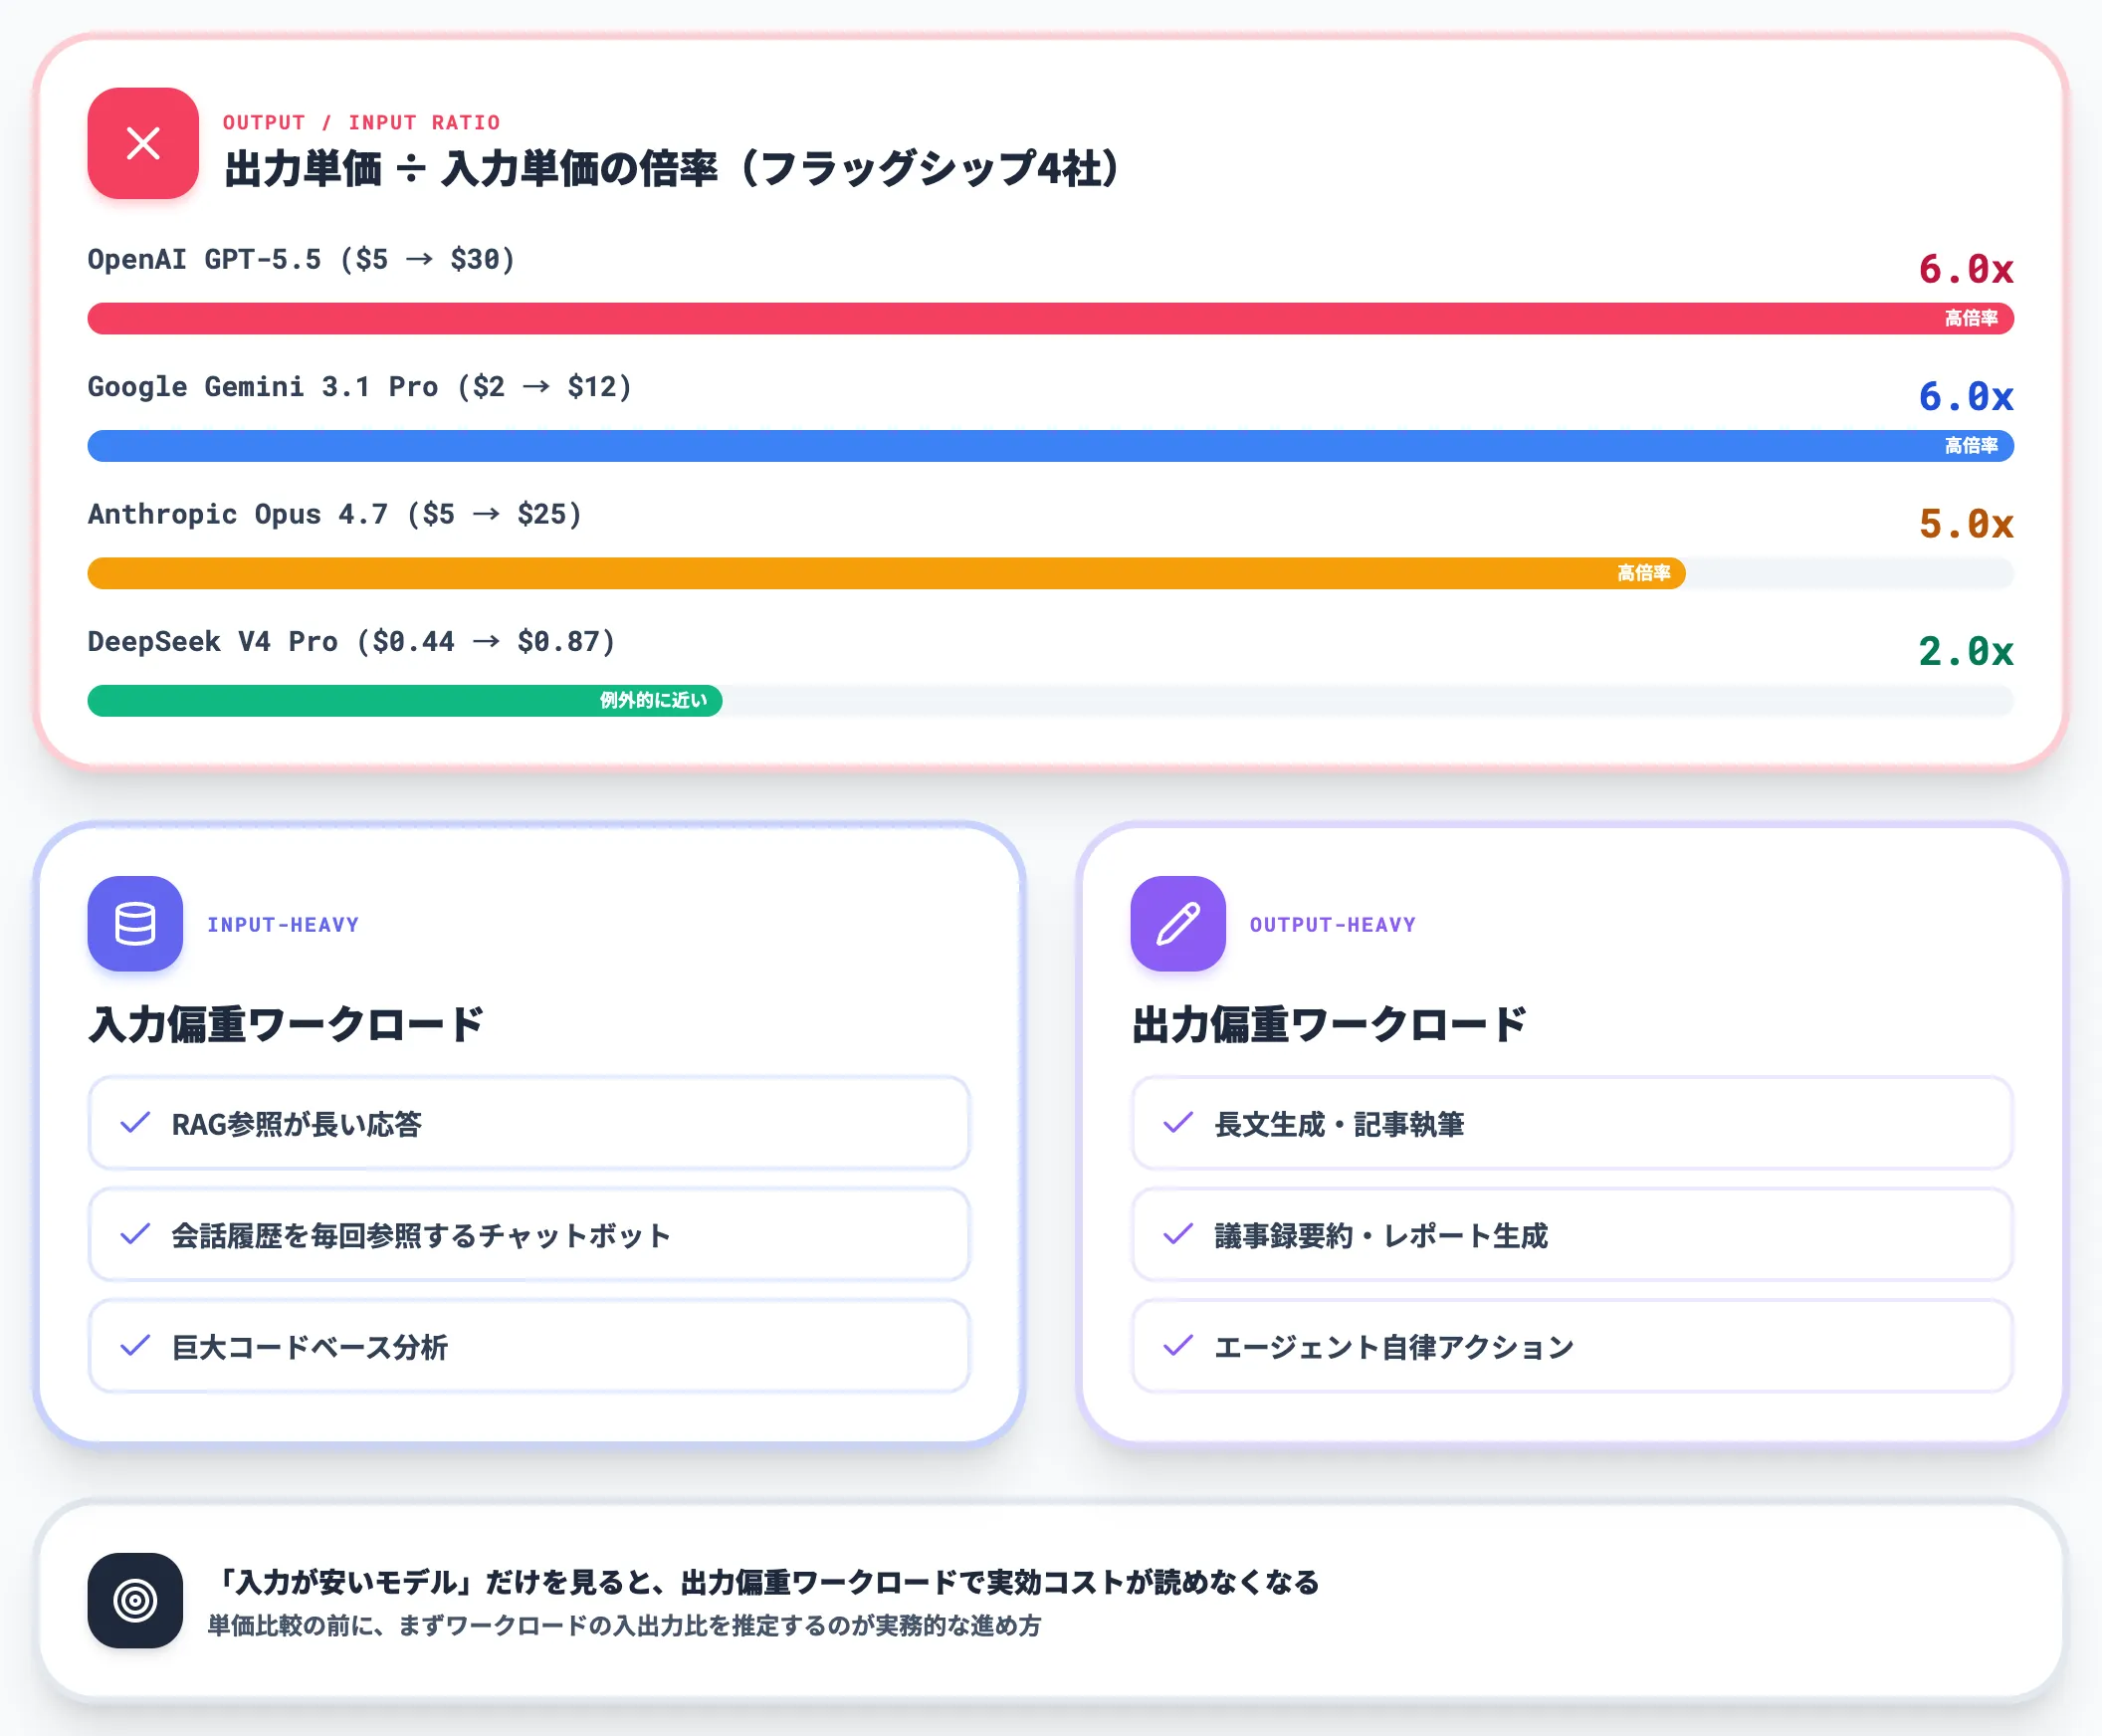Screen dimensions: 2102x1736
Task: Click checkmark next to RAG参照が長い応答
Action: (x=135, y=1123)
